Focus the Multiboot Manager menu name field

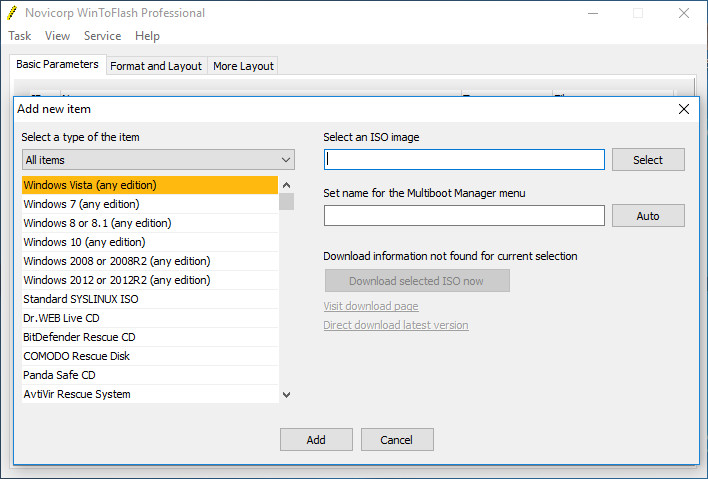point(464,216)
